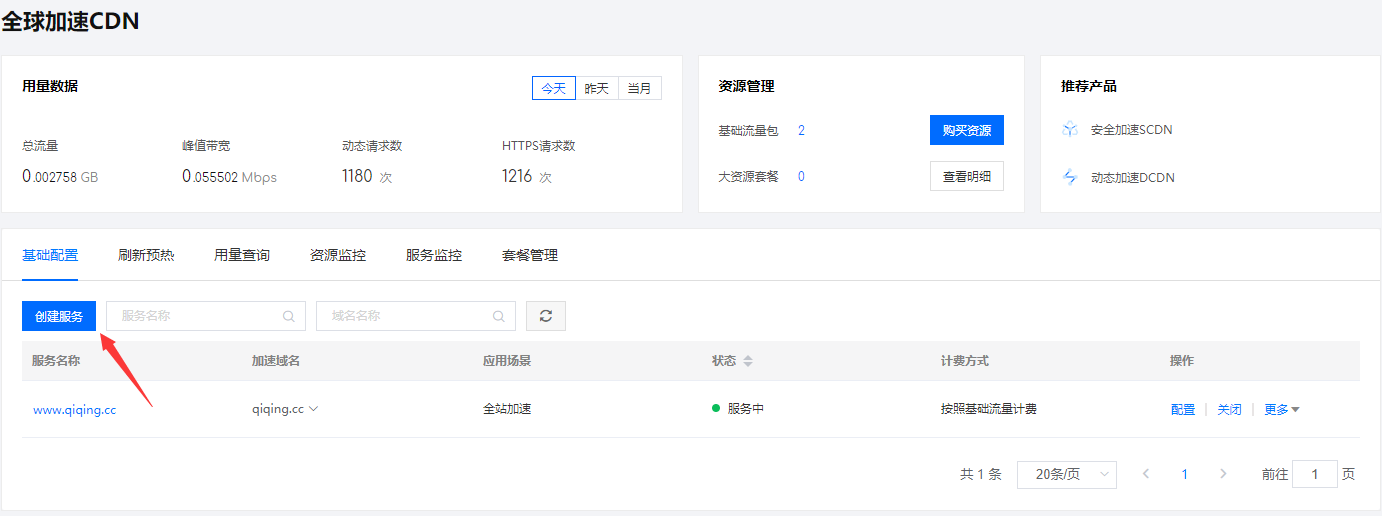1382x516 pixels.
Task: Click the status column sort icon
Action: tap(747, 361)
